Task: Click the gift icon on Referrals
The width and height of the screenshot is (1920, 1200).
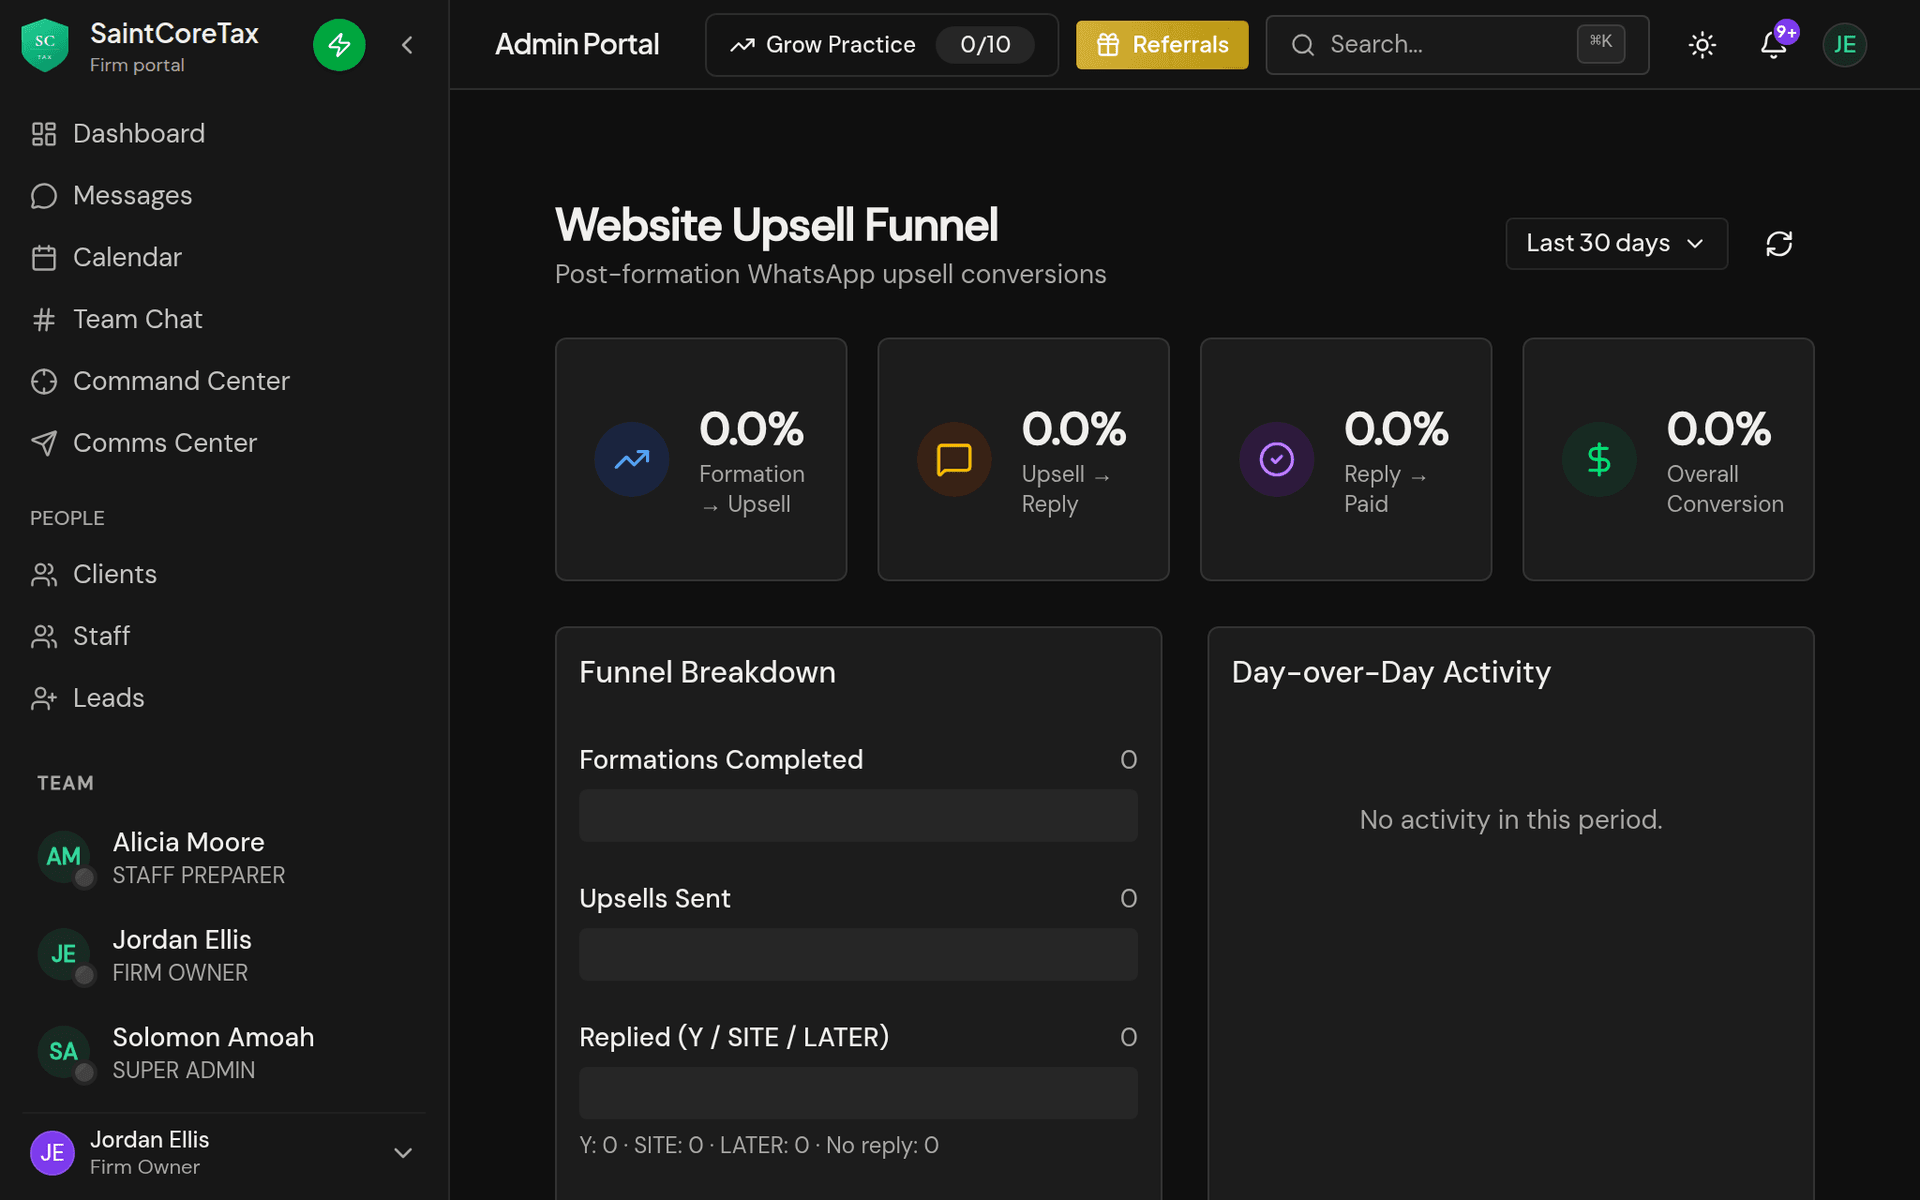Action: 1108,45
